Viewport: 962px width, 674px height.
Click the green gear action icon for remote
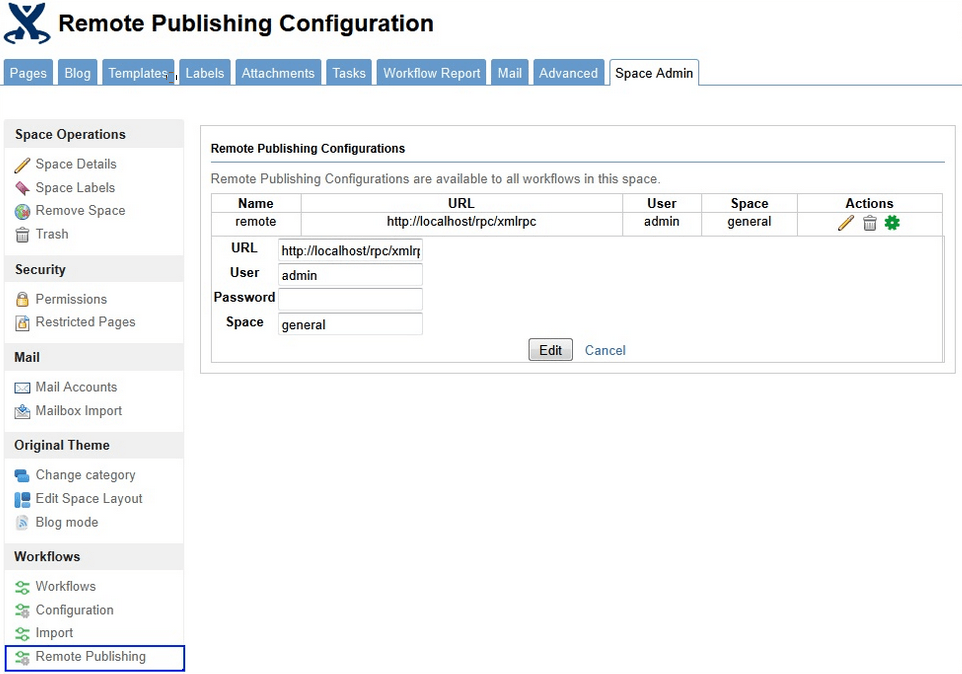tap(892, 222)
